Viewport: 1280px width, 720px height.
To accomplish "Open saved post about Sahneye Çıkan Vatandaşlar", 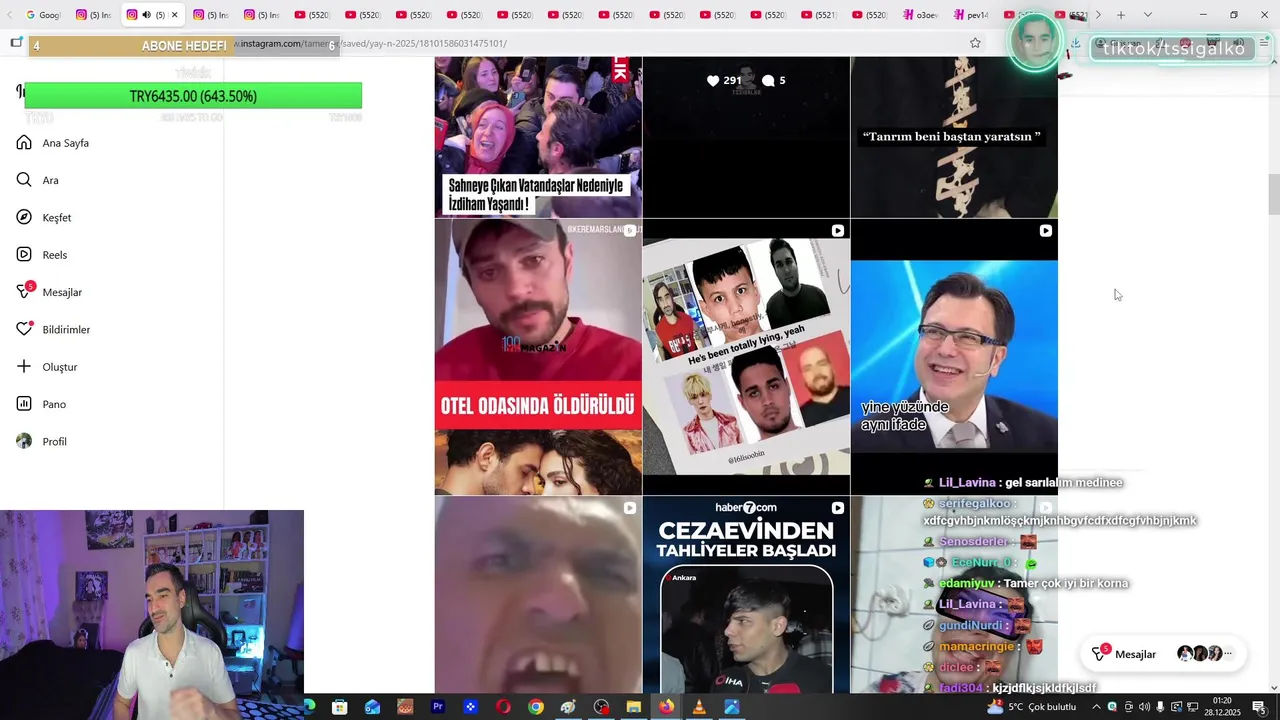I will pos(538,137).
